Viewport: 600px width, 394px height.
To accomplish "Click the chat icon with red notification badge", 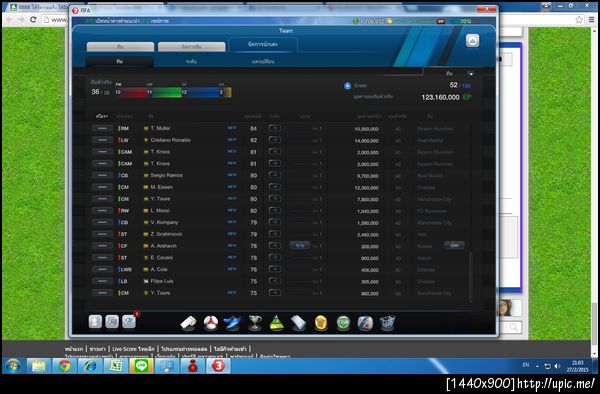I will pyautogui.click(x=129, y=321).
